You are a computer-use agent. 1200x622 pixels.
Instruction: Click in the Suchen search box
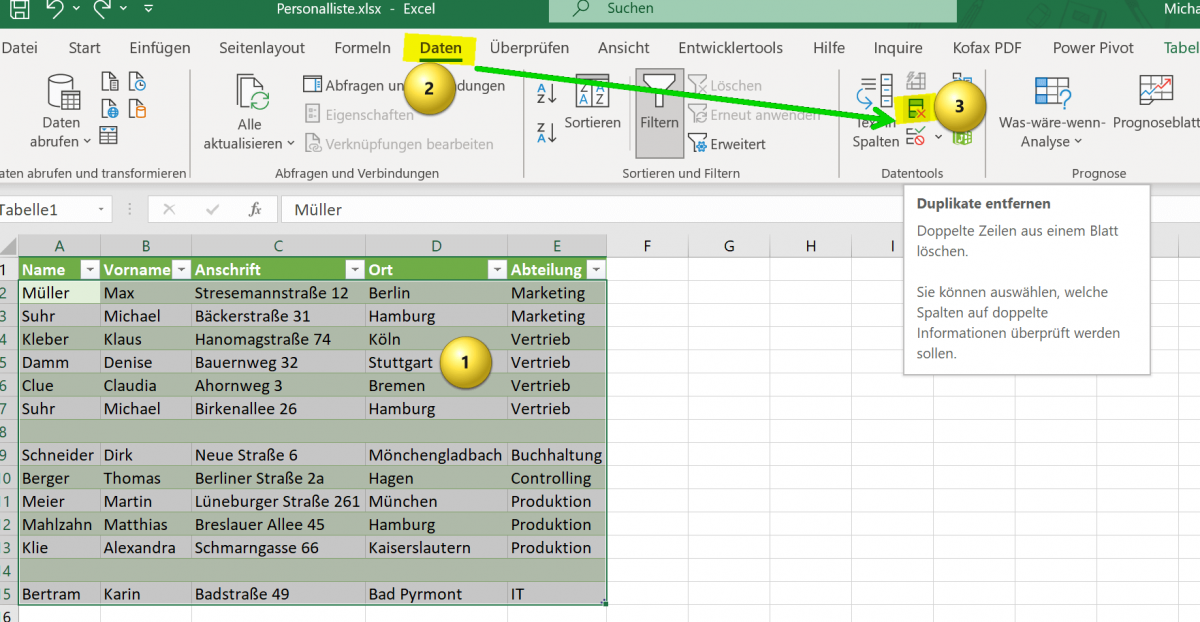click(700, 9)
